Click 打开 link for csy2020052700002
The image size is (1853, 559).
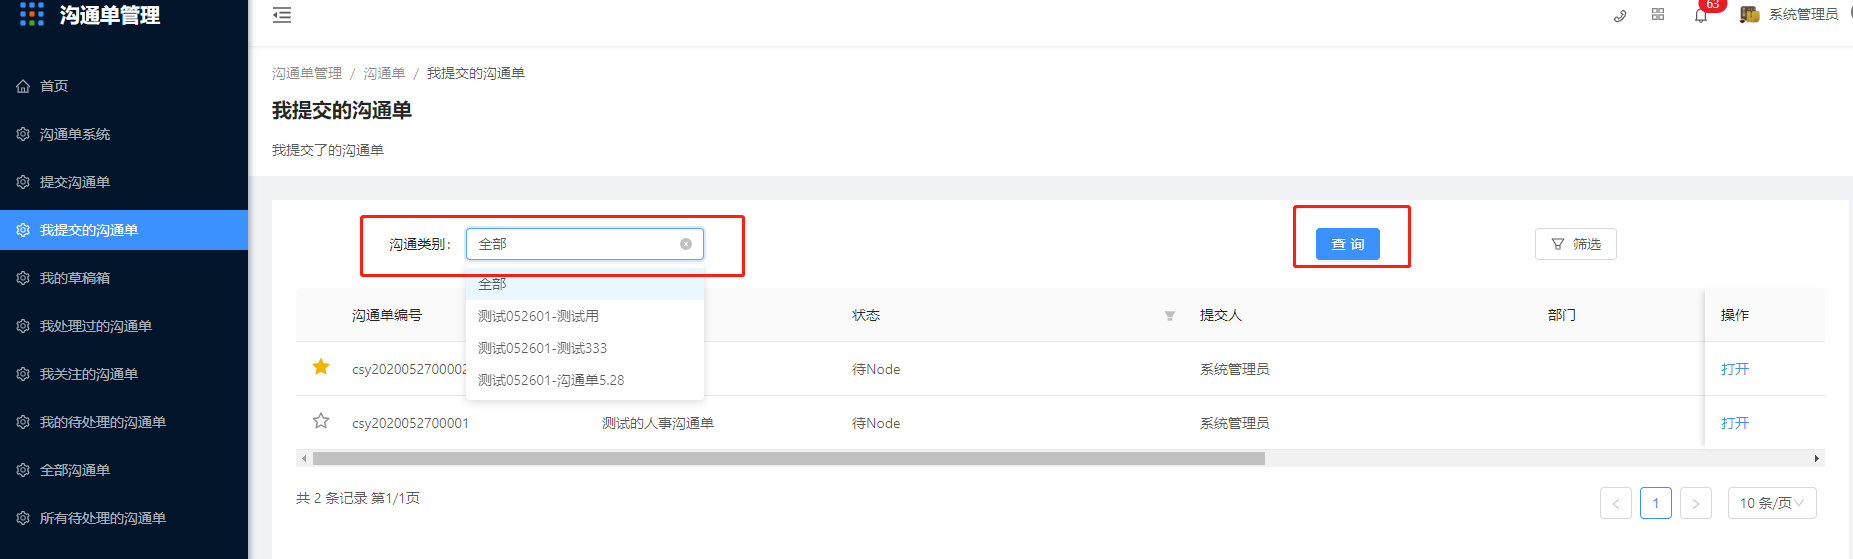[1735, 369]
